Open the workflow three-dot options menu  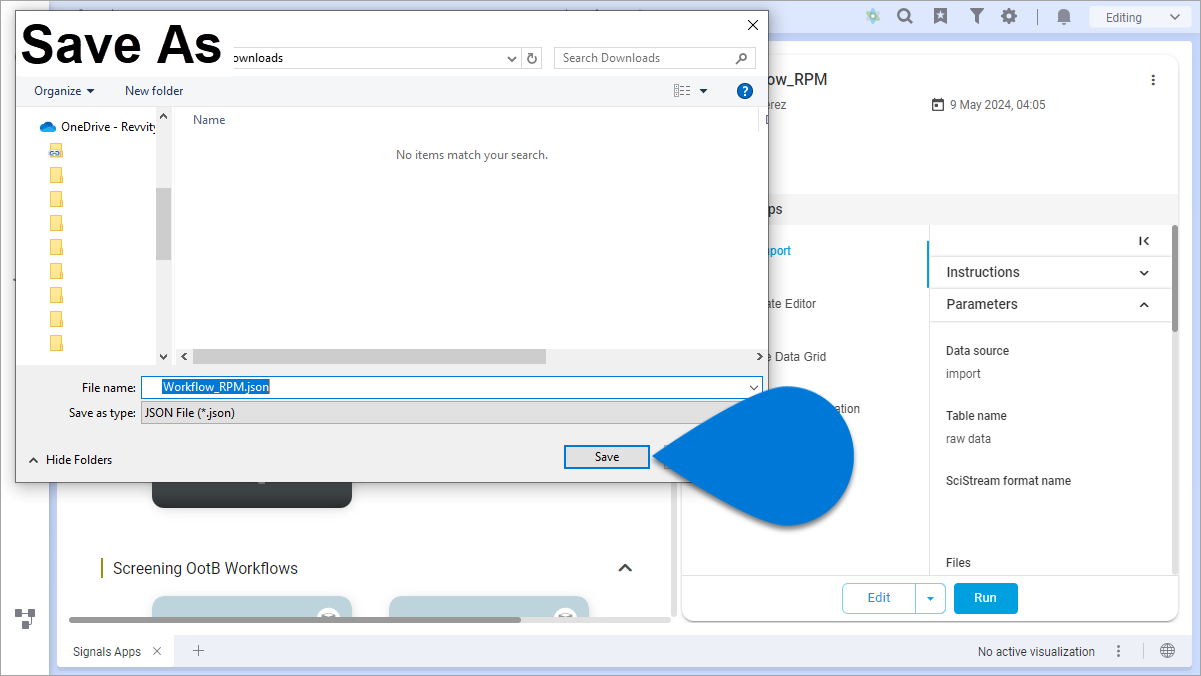(1153, 80)
